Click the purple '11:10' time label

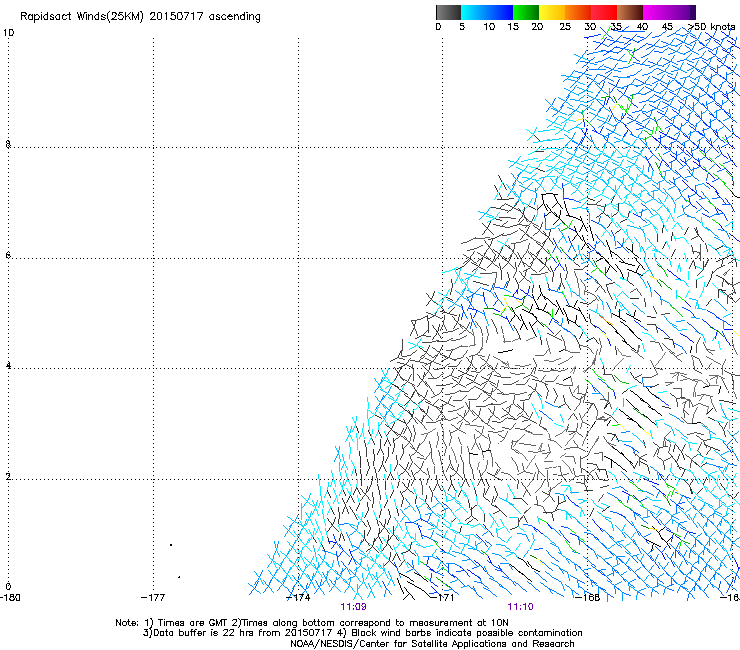[x=520, y=607]
